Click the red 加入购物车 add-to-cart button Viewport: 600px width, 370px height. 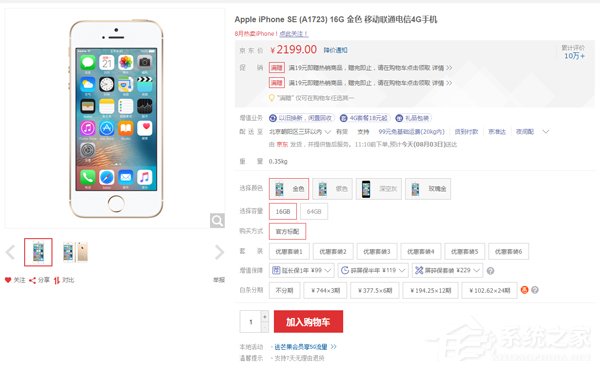click(308, 321)
